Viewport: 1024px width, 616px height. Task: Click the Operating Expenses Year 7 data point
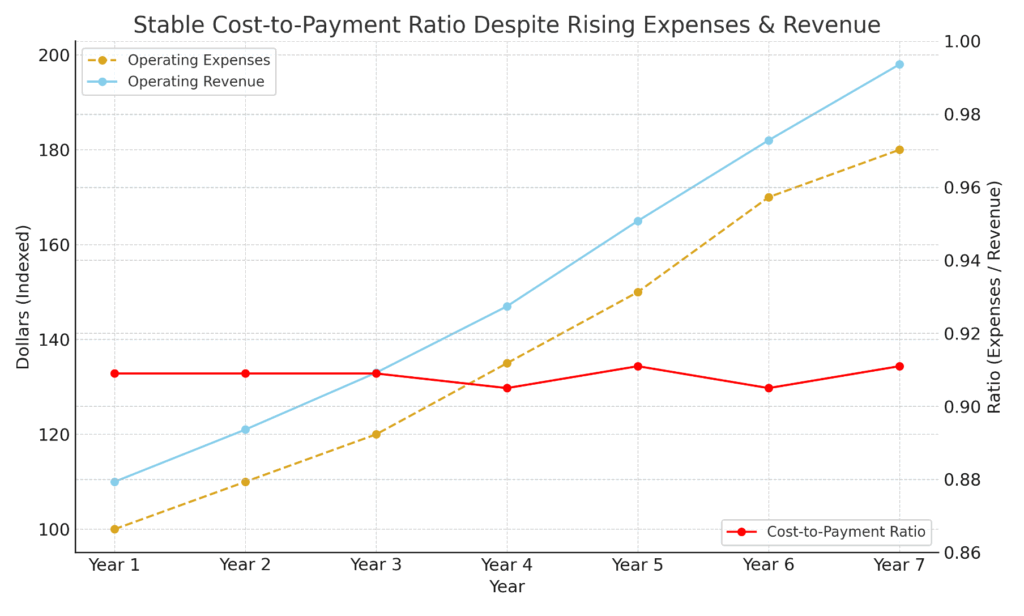pos(899,150)
